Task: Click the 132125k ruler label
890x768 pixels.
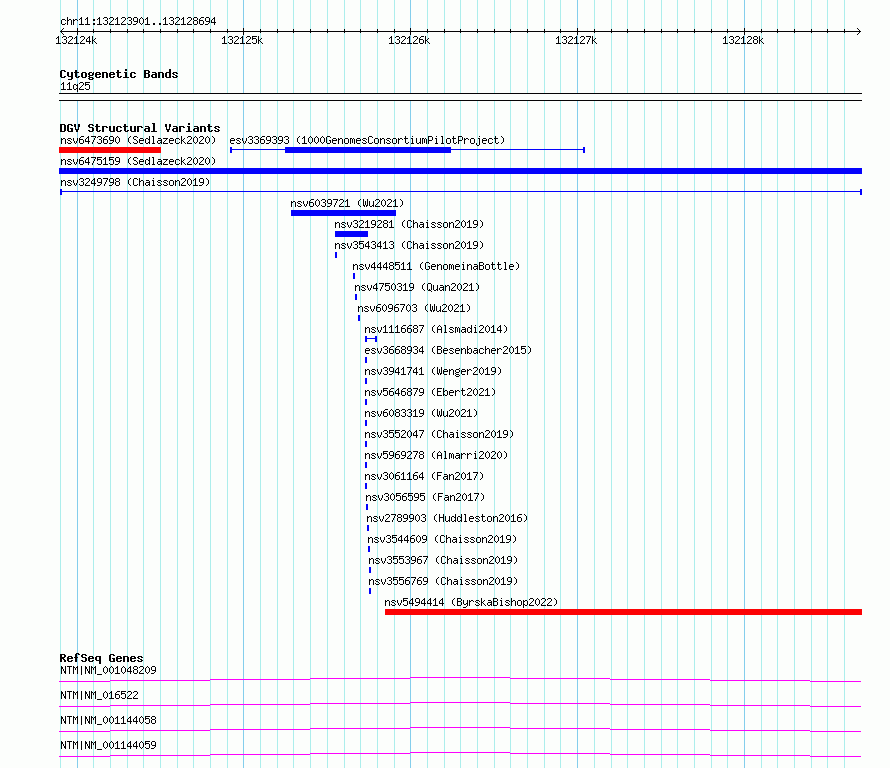Action: point(242,40)
